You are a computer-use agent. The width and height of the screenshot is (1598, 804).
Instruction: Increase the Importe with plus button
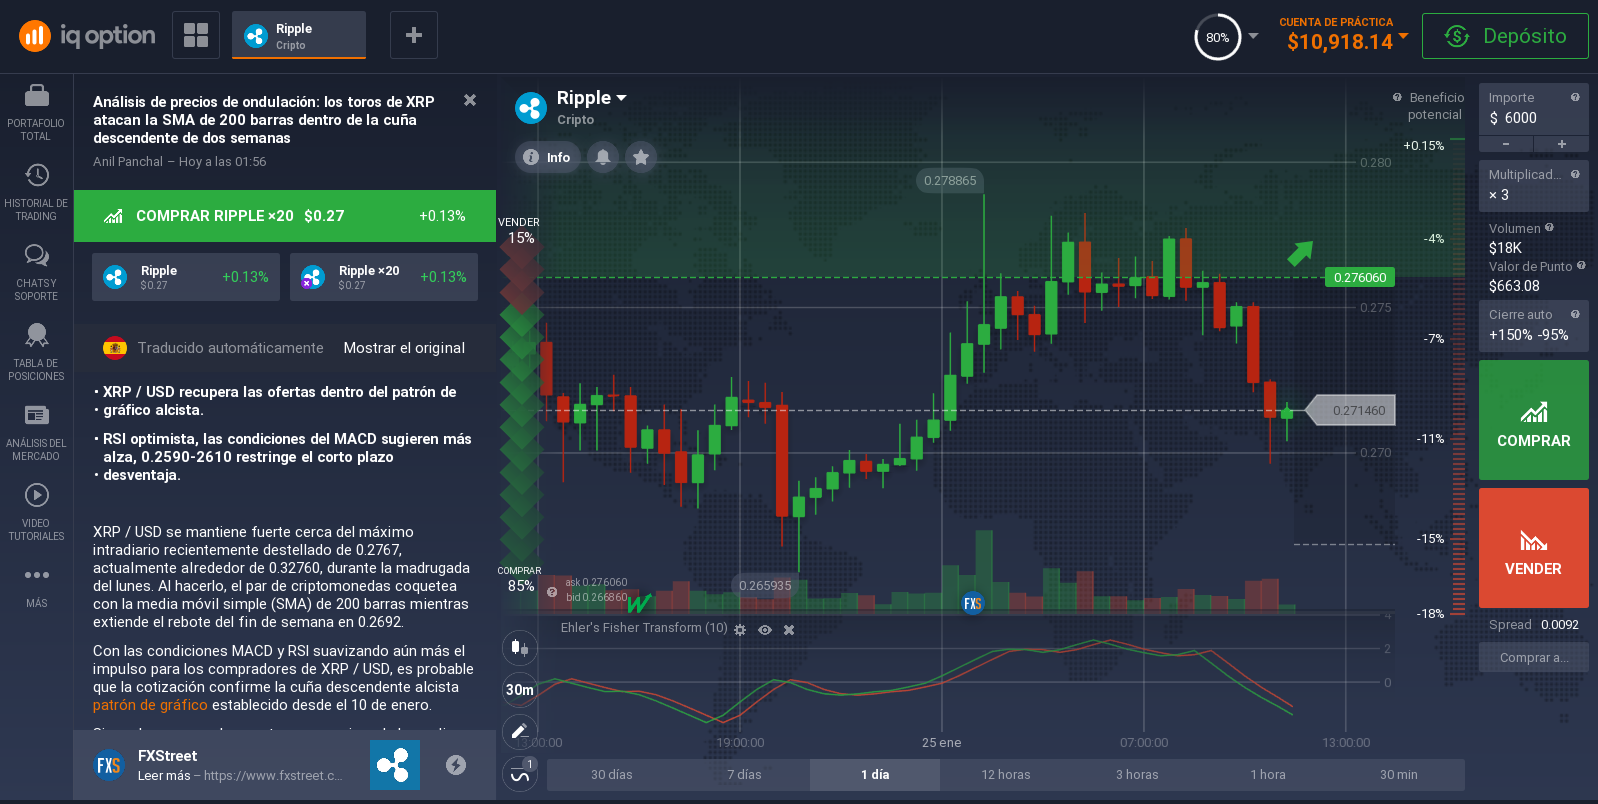tap(1561, 144)
